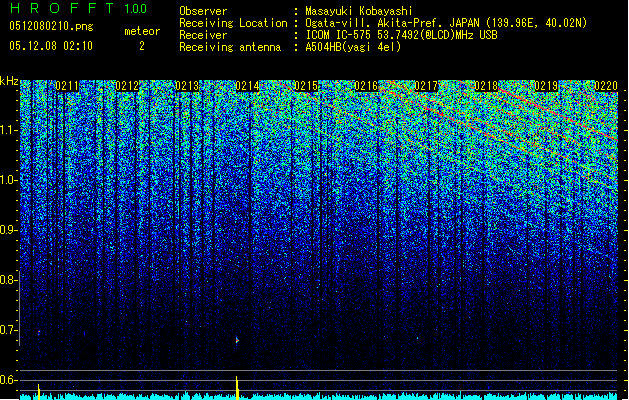The height and width of the screenshot is (400, 629).
Task: Click the 0220 time marker
Action: [606, 86]
